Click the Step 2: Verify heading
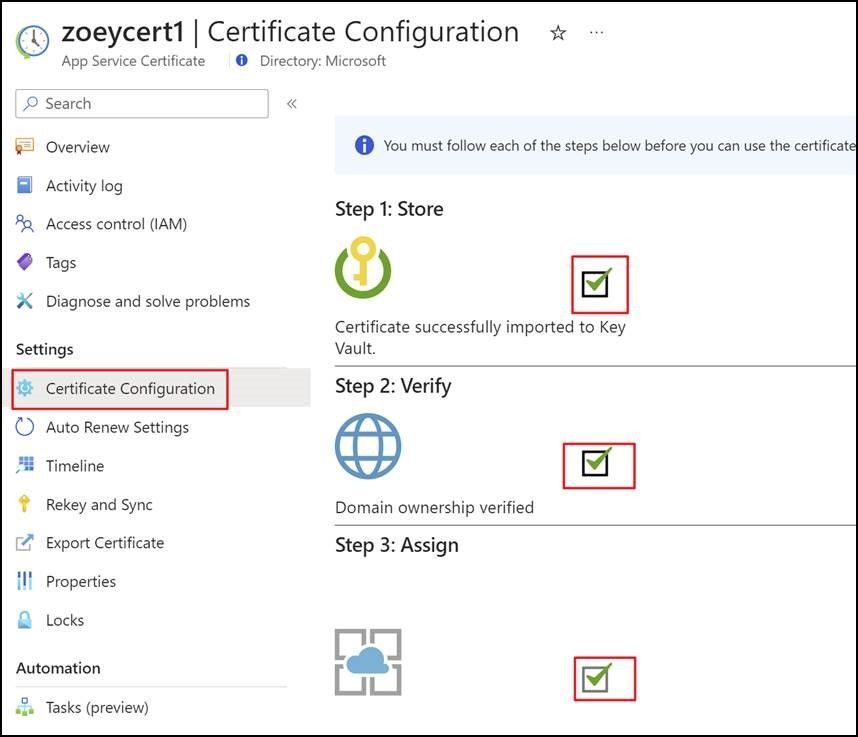Viewport: 858px width, 737px height. 393,386
